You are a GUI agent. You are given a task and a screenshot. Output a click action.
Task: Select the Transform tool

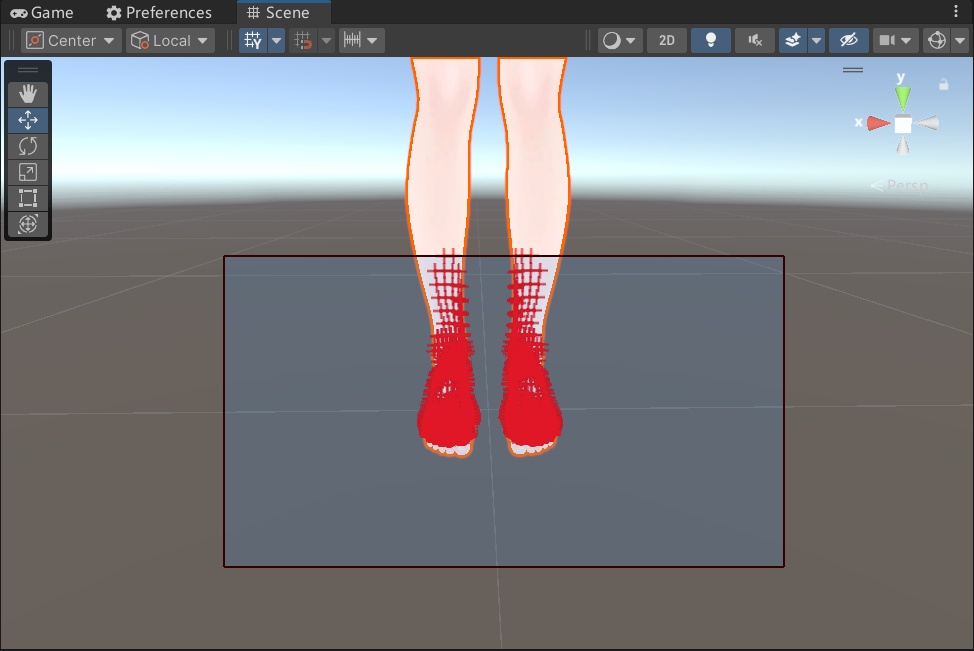28,224
